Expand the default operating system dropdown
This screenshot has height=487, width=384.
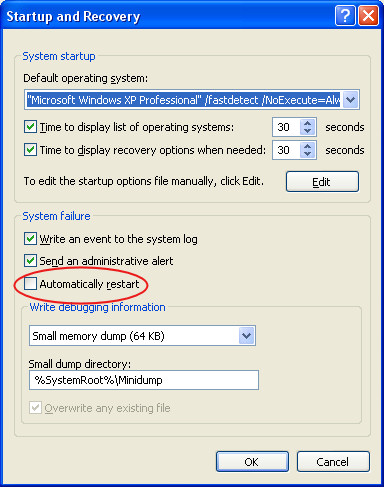click(x=350, y=99)
